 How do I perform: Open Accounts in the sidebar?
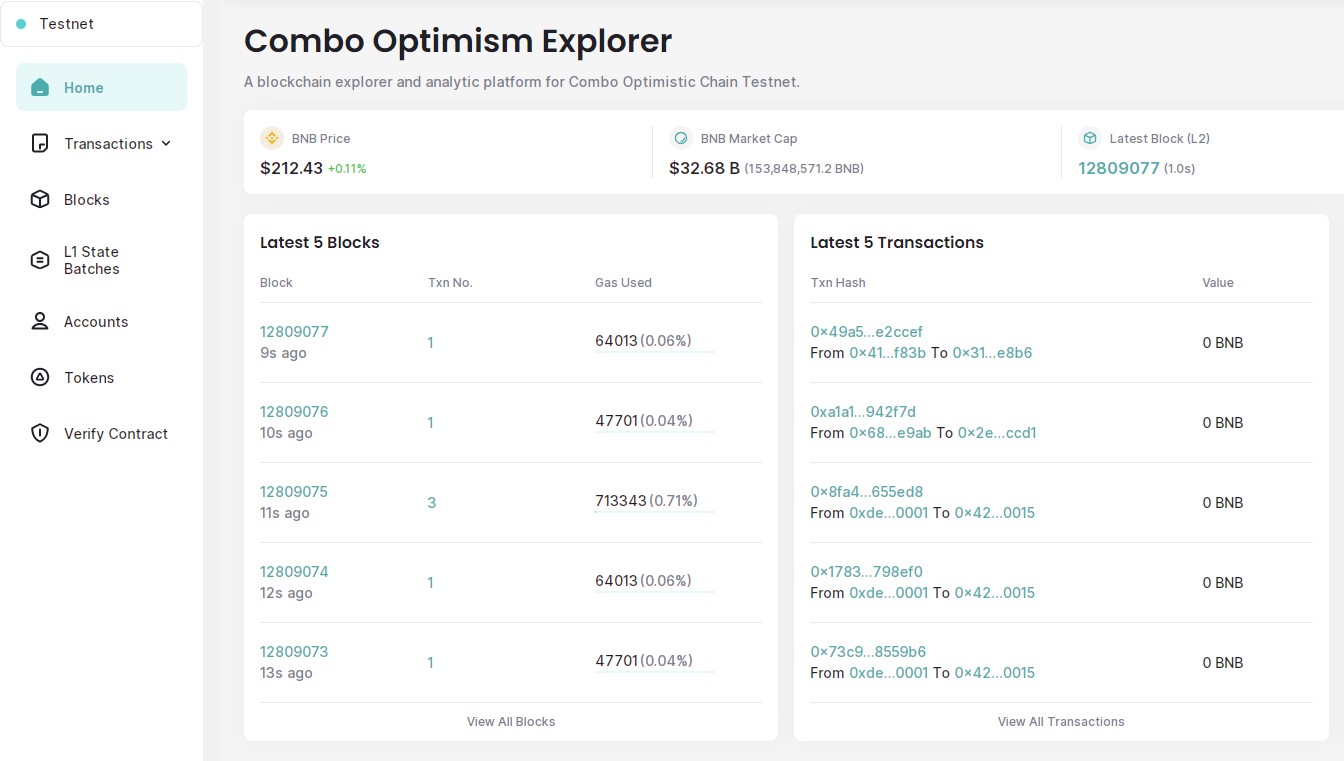pos(96,322)
